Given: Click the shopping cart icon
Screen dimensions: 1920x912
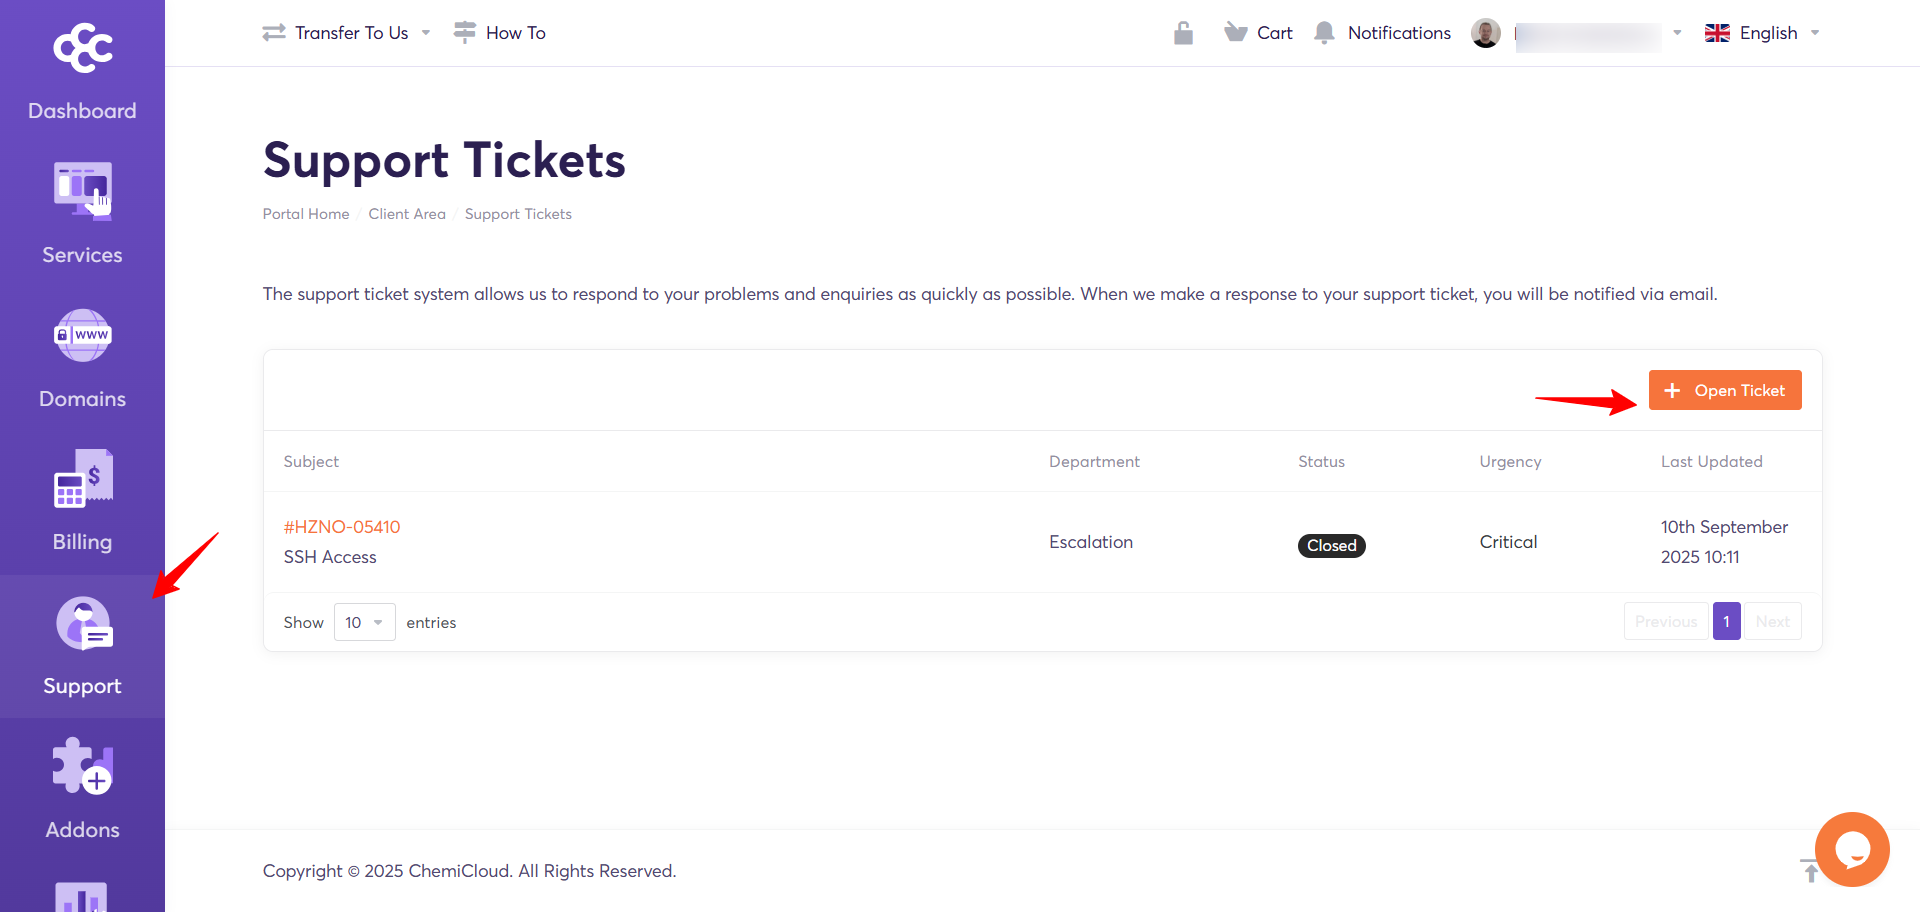Looking at the screenshot, I should pos(1236,33).
